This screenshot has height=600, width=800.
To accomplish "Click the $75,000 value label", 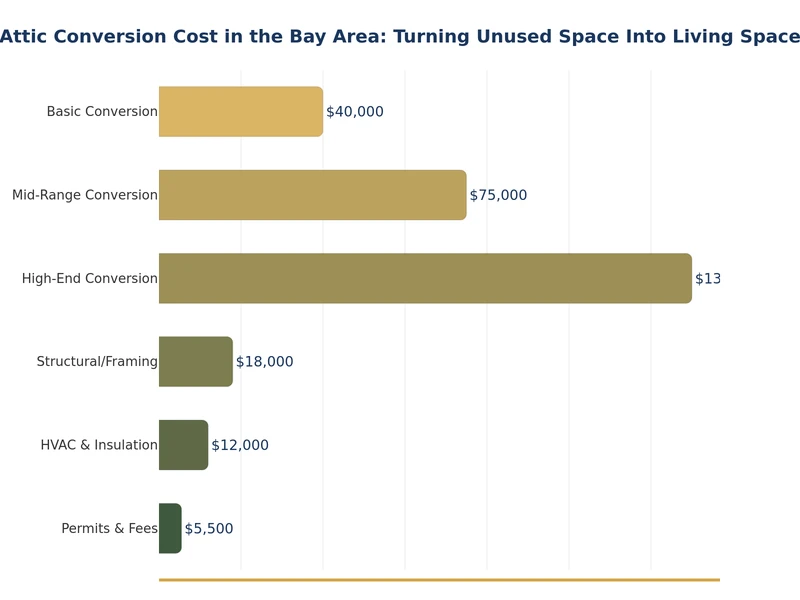I will (x=498, y=195).
